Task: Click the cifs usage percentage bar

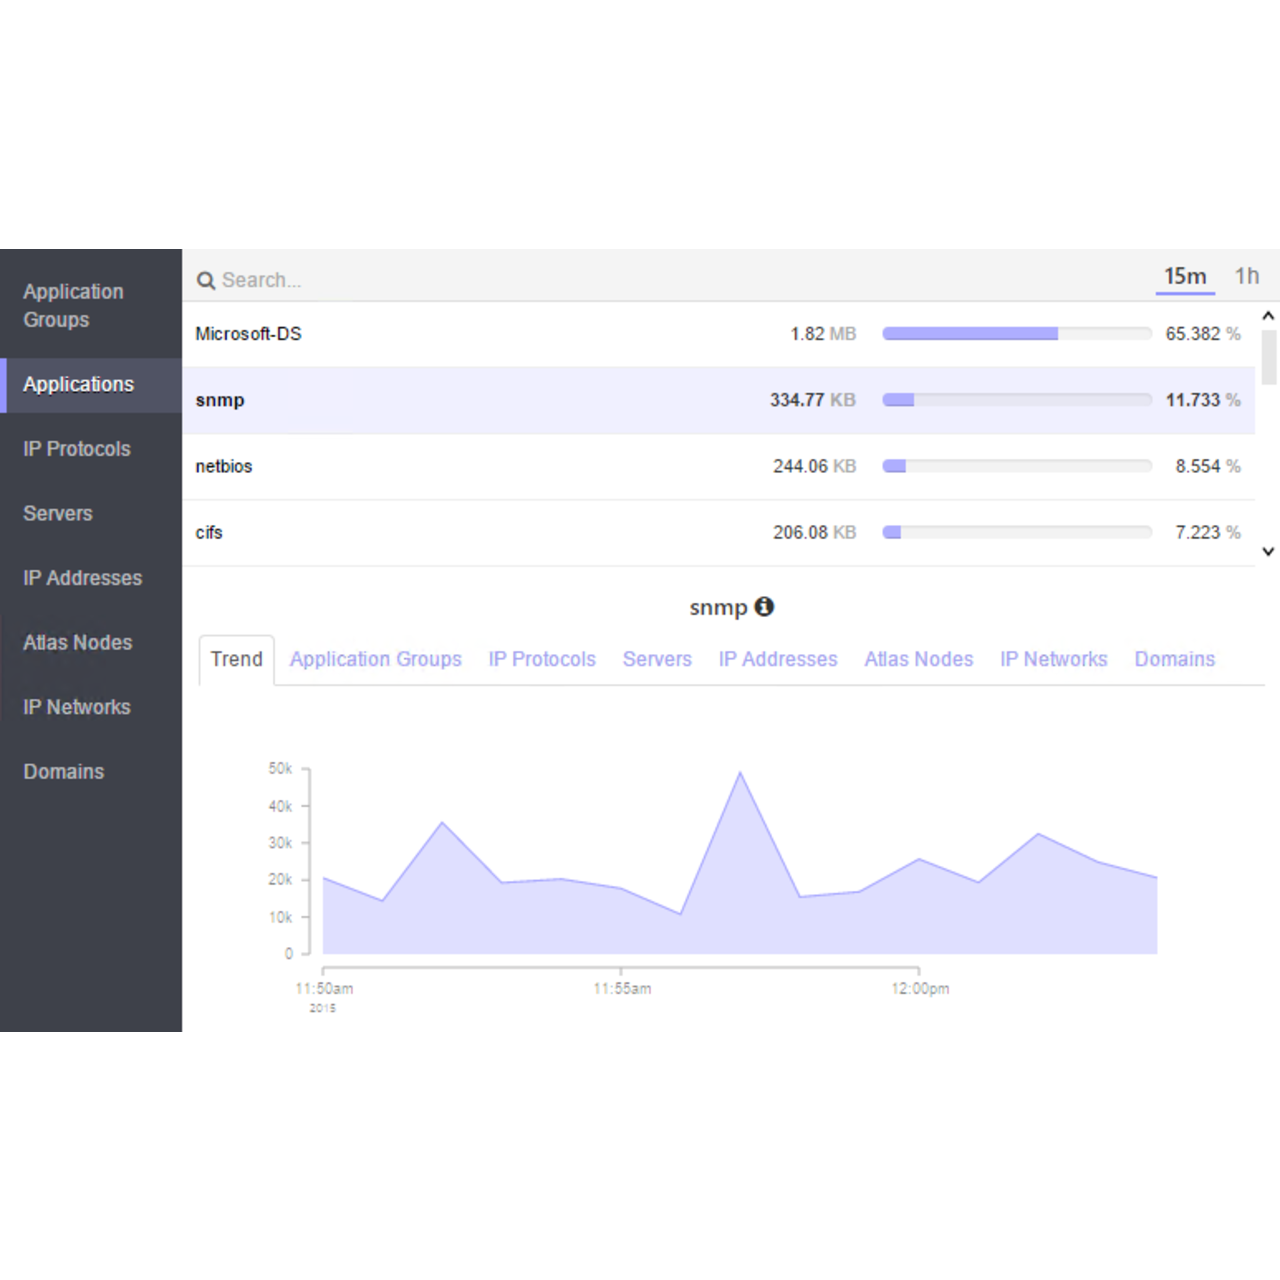Action: [1016, 533]
